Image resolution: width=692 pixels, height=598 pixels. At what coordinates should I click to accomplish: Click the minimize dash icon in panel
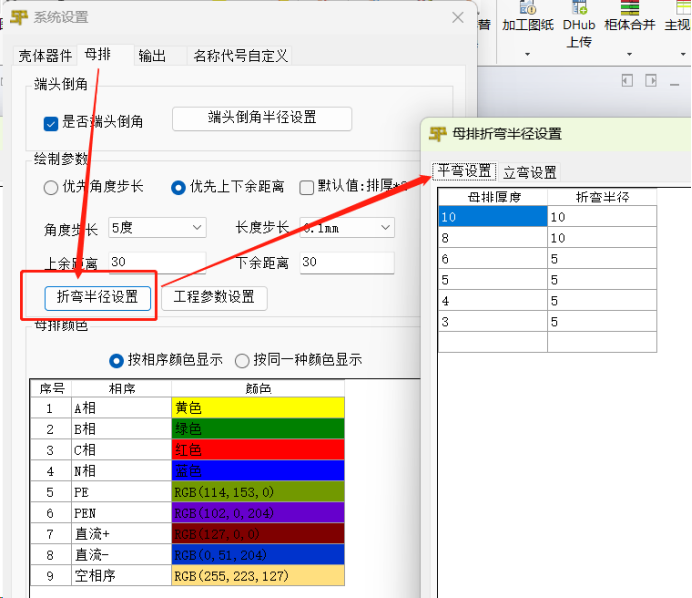coord(674,84)
